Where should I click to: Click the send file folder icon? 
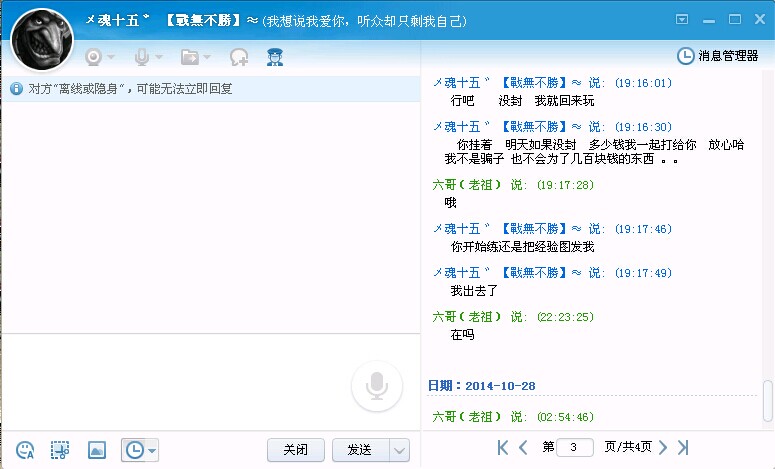190,57
